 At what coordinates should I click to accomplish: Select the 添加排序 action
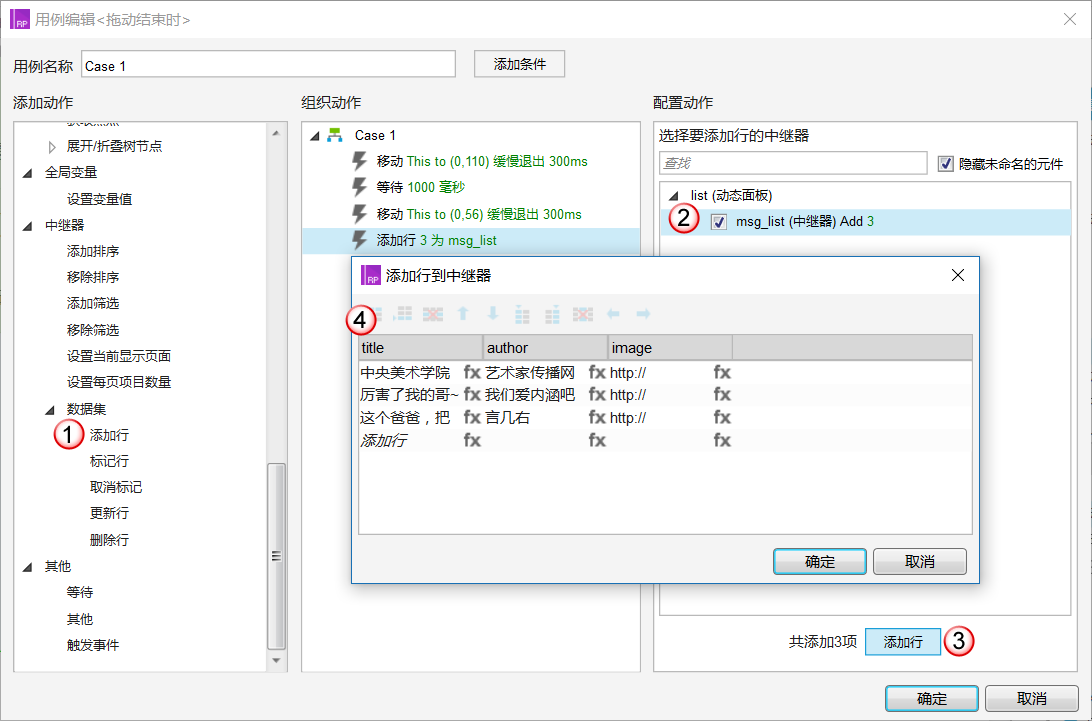click(93, 251)
